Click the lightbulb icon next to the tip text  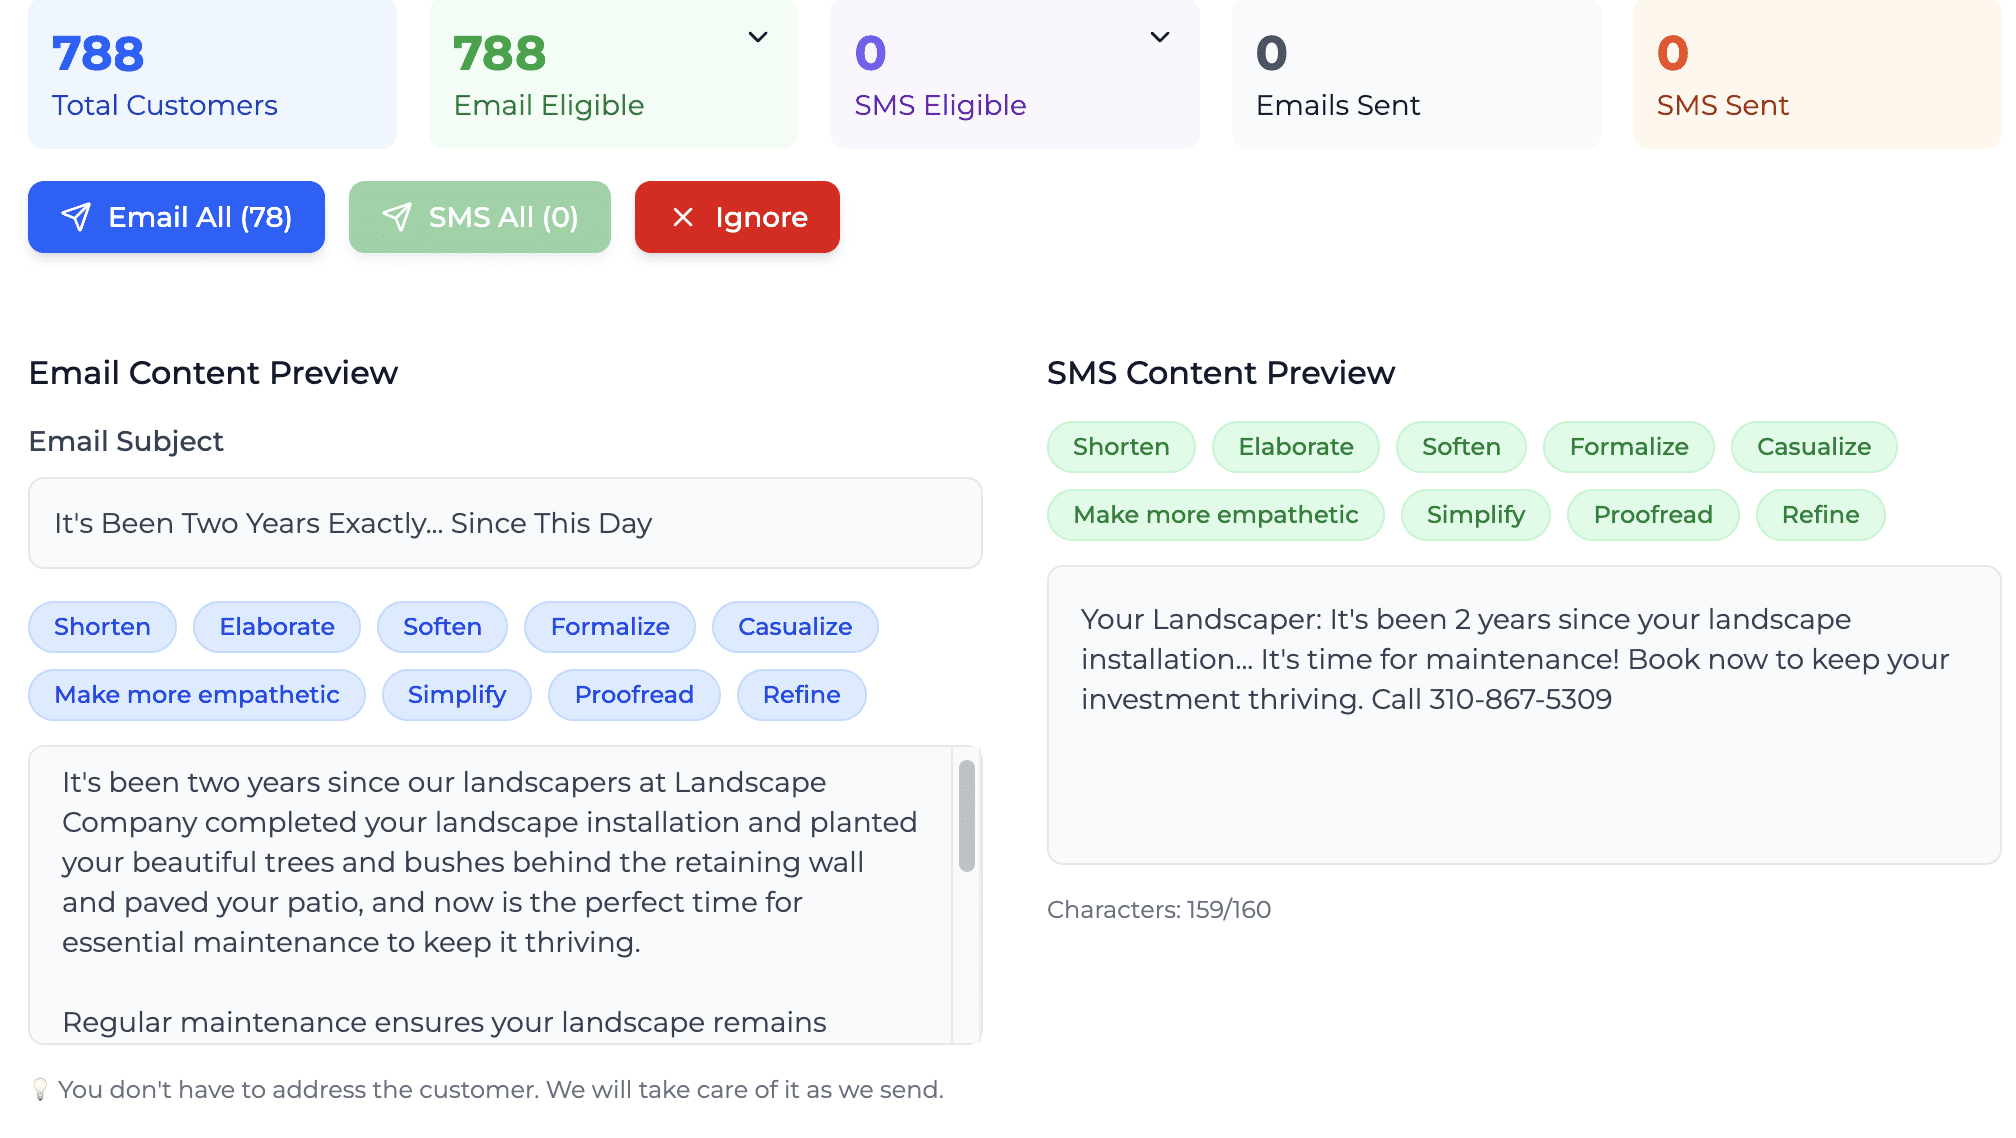point(40,1090)
